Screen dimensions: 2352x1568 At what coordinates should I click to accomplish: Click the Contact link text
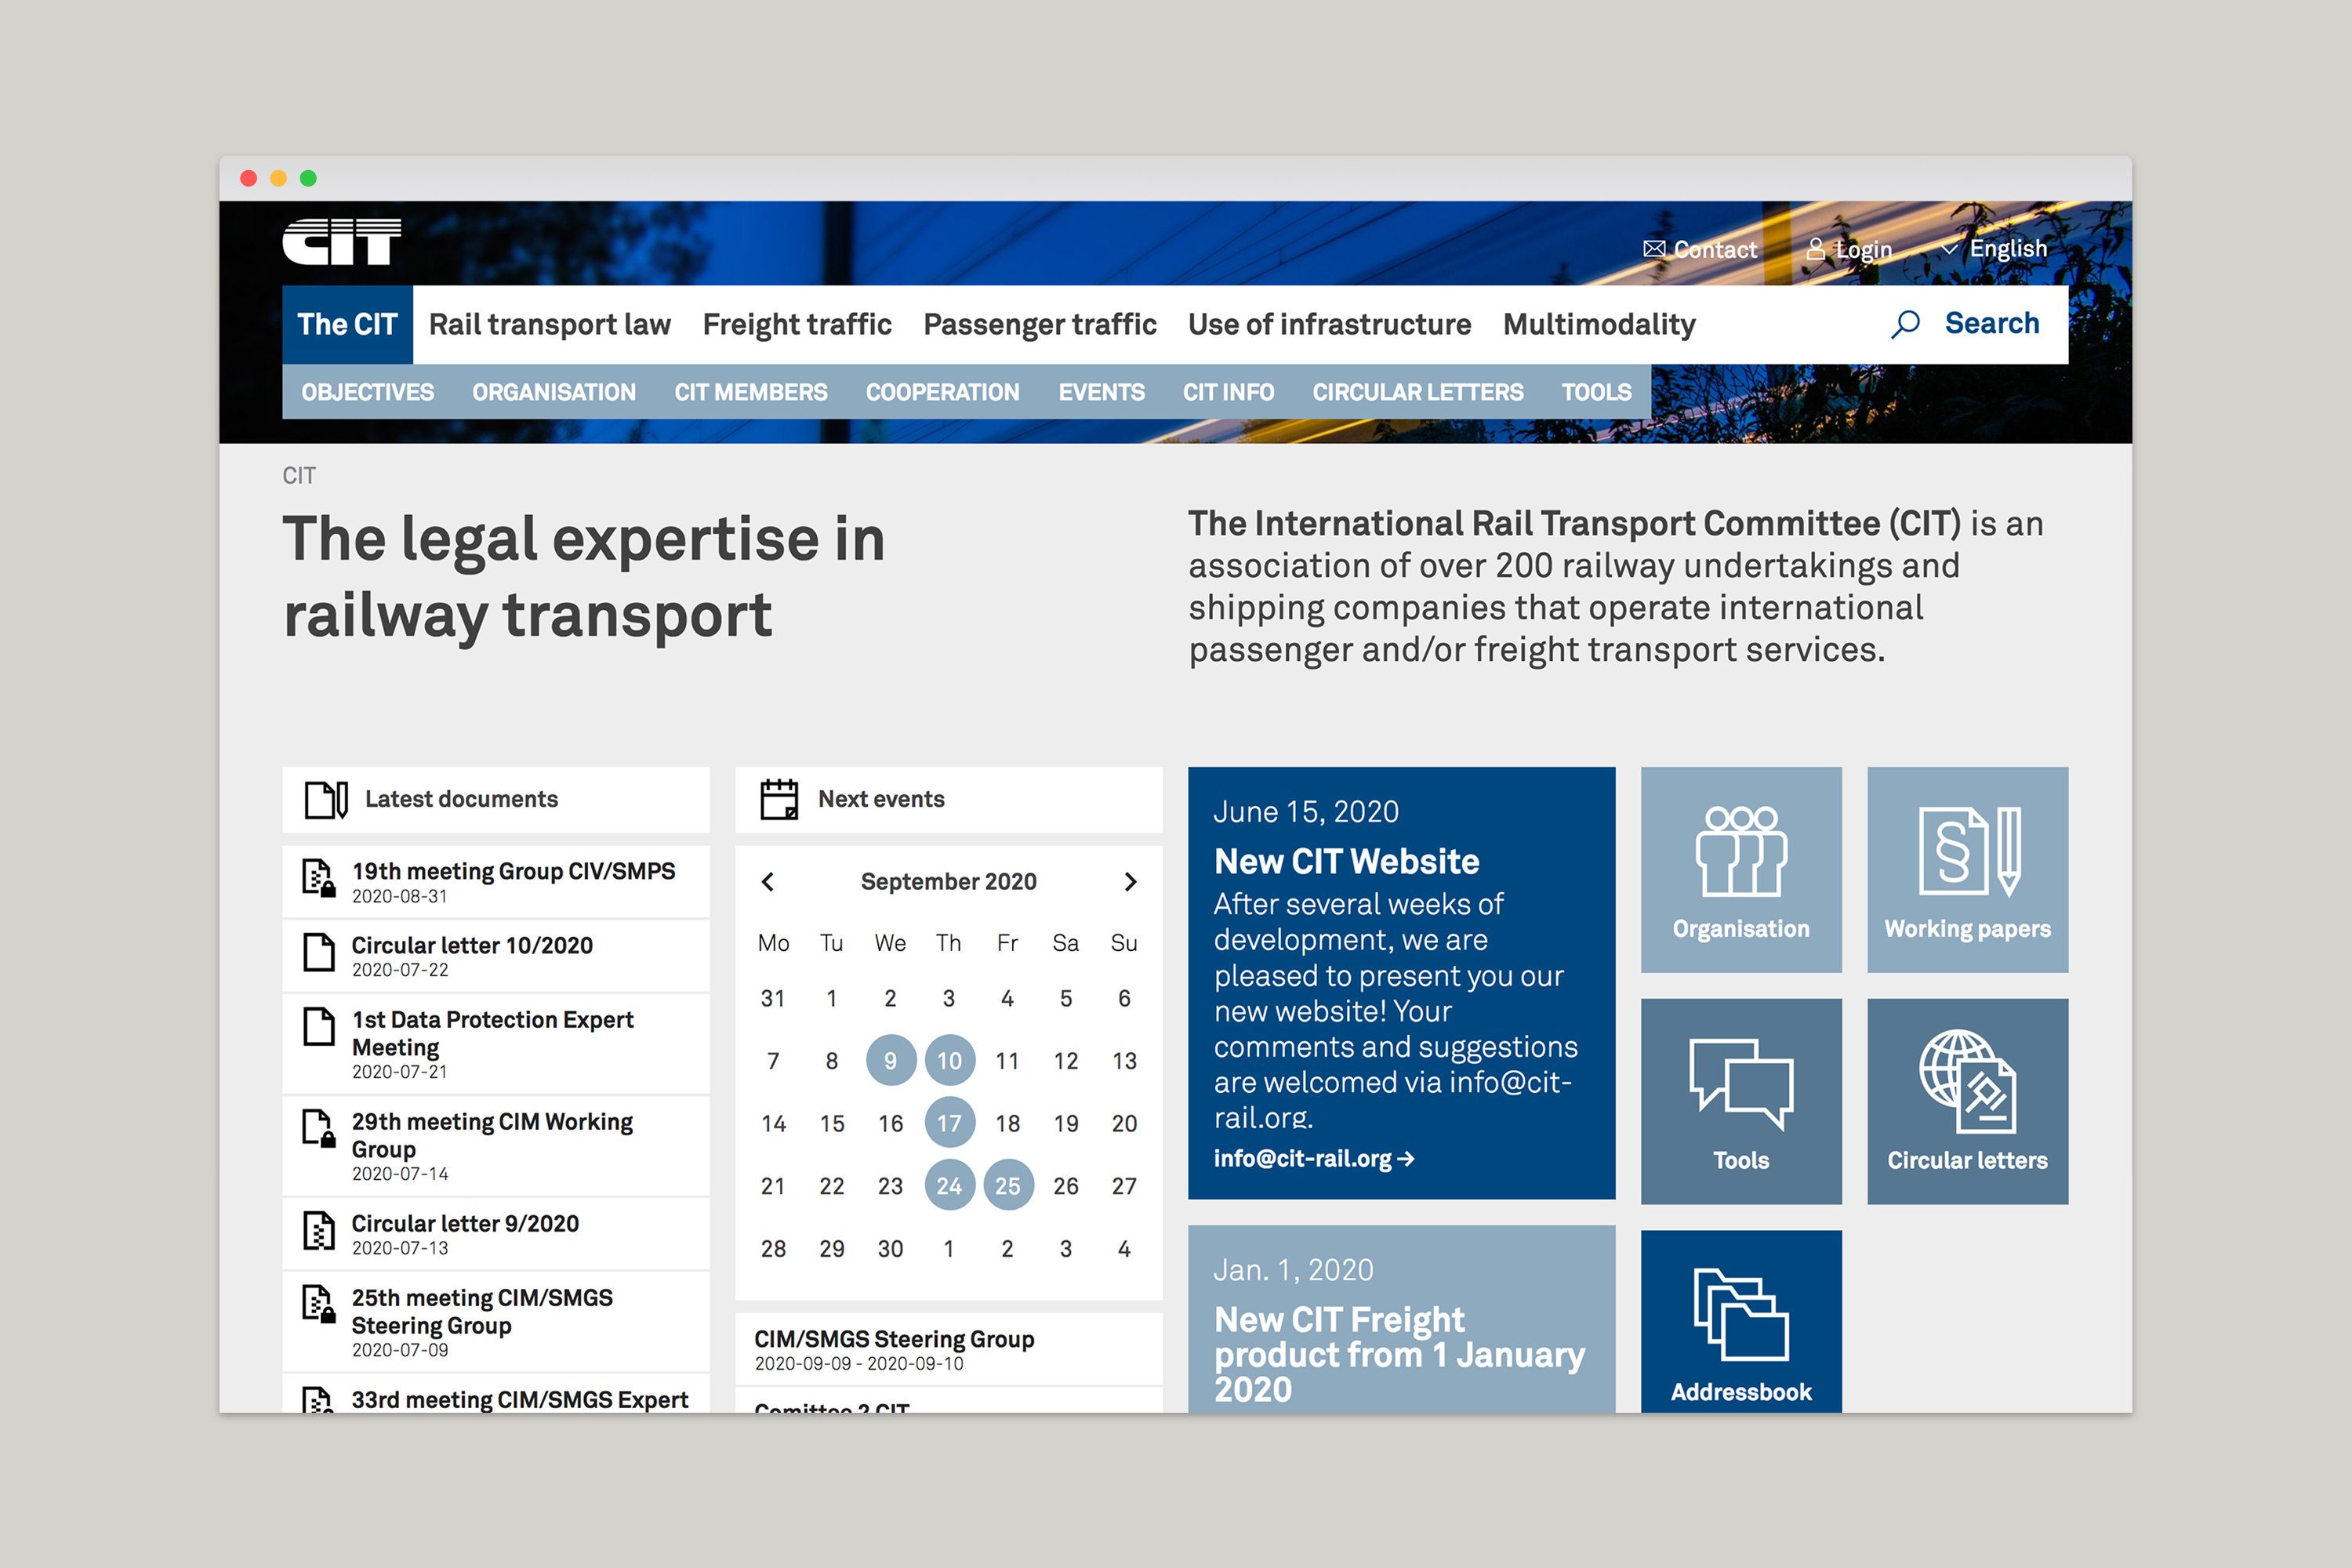coord(1715,249)
